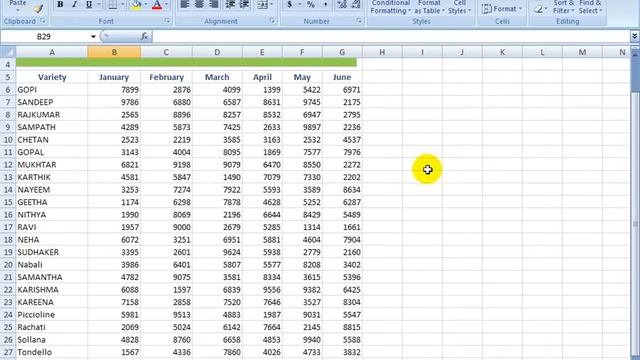Center the text horizontally
640x360 pixels.
point(199,4)
